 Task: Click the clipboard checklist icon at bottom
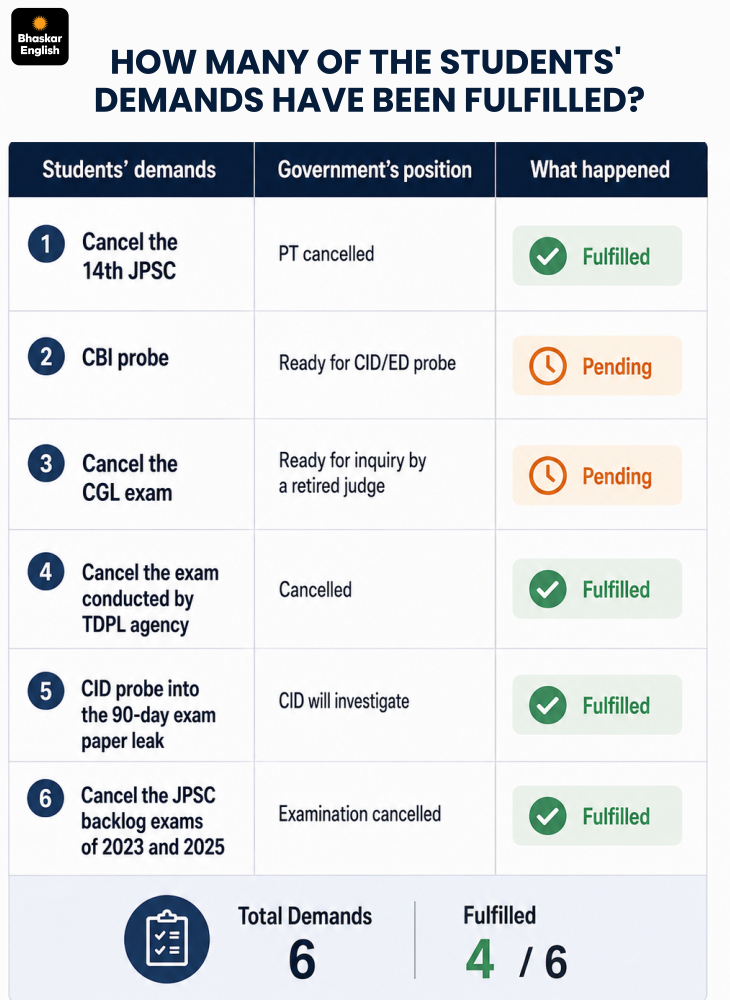pos(166,938)
